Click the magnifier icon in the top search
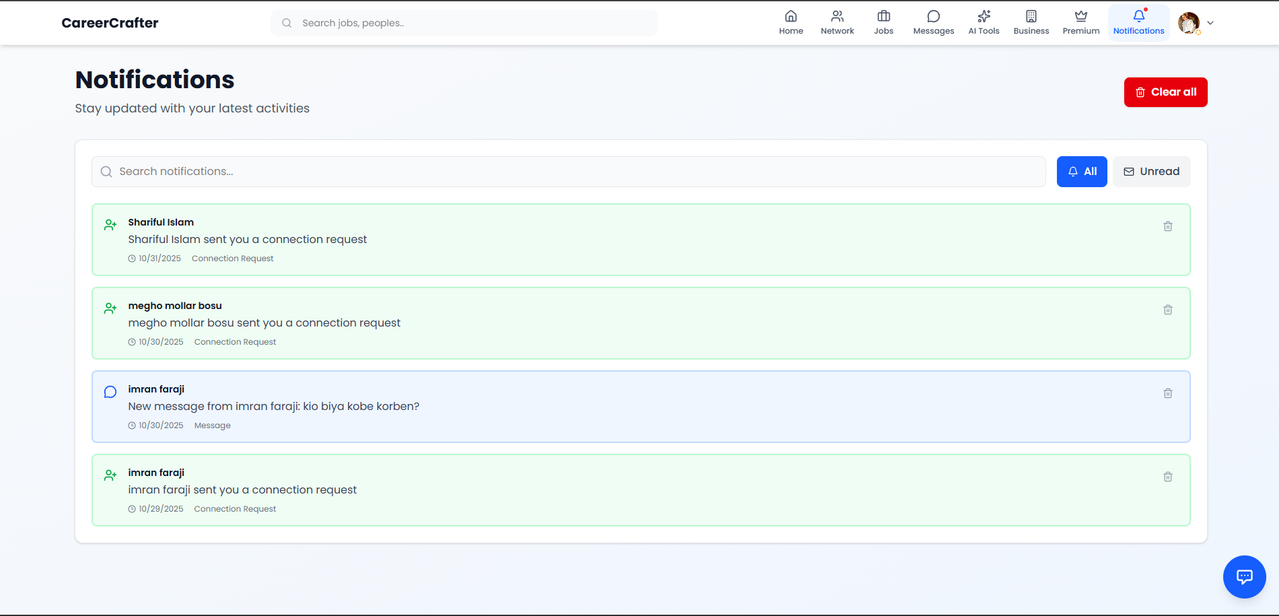This screenshot has height=616, width=1279. (287, 23)
